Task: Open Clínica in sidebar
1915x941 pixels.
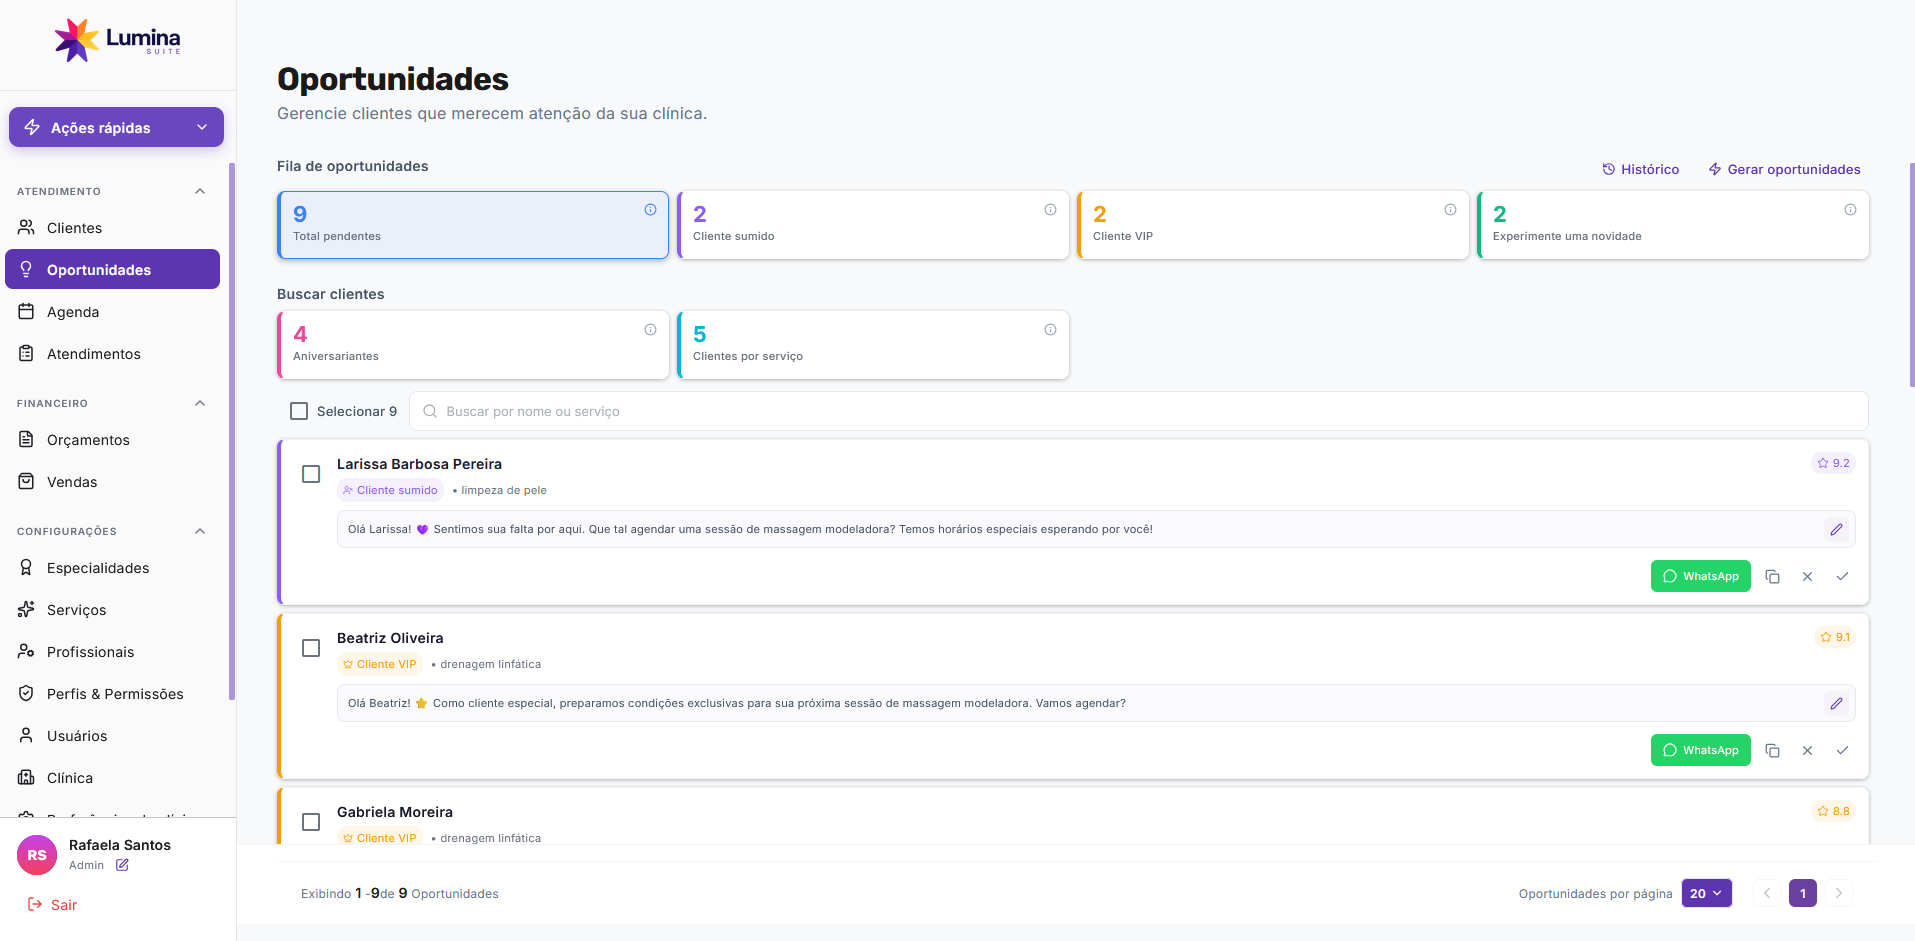Action: [x=112, y=778]
